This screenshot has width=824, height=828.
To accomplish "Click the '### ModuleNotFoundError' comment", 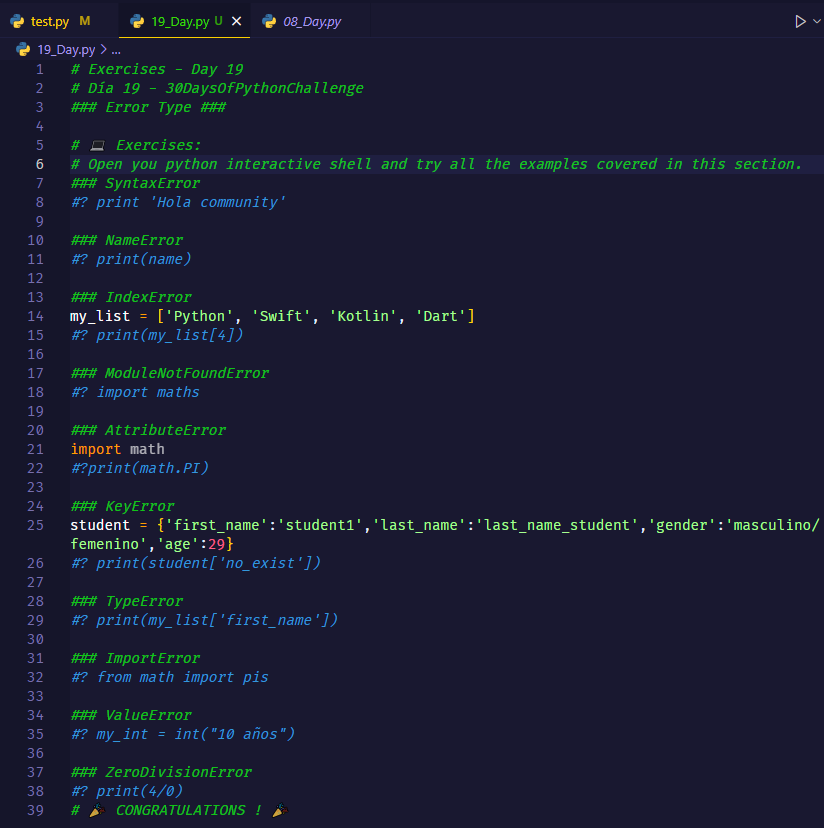I will (170, 373).
